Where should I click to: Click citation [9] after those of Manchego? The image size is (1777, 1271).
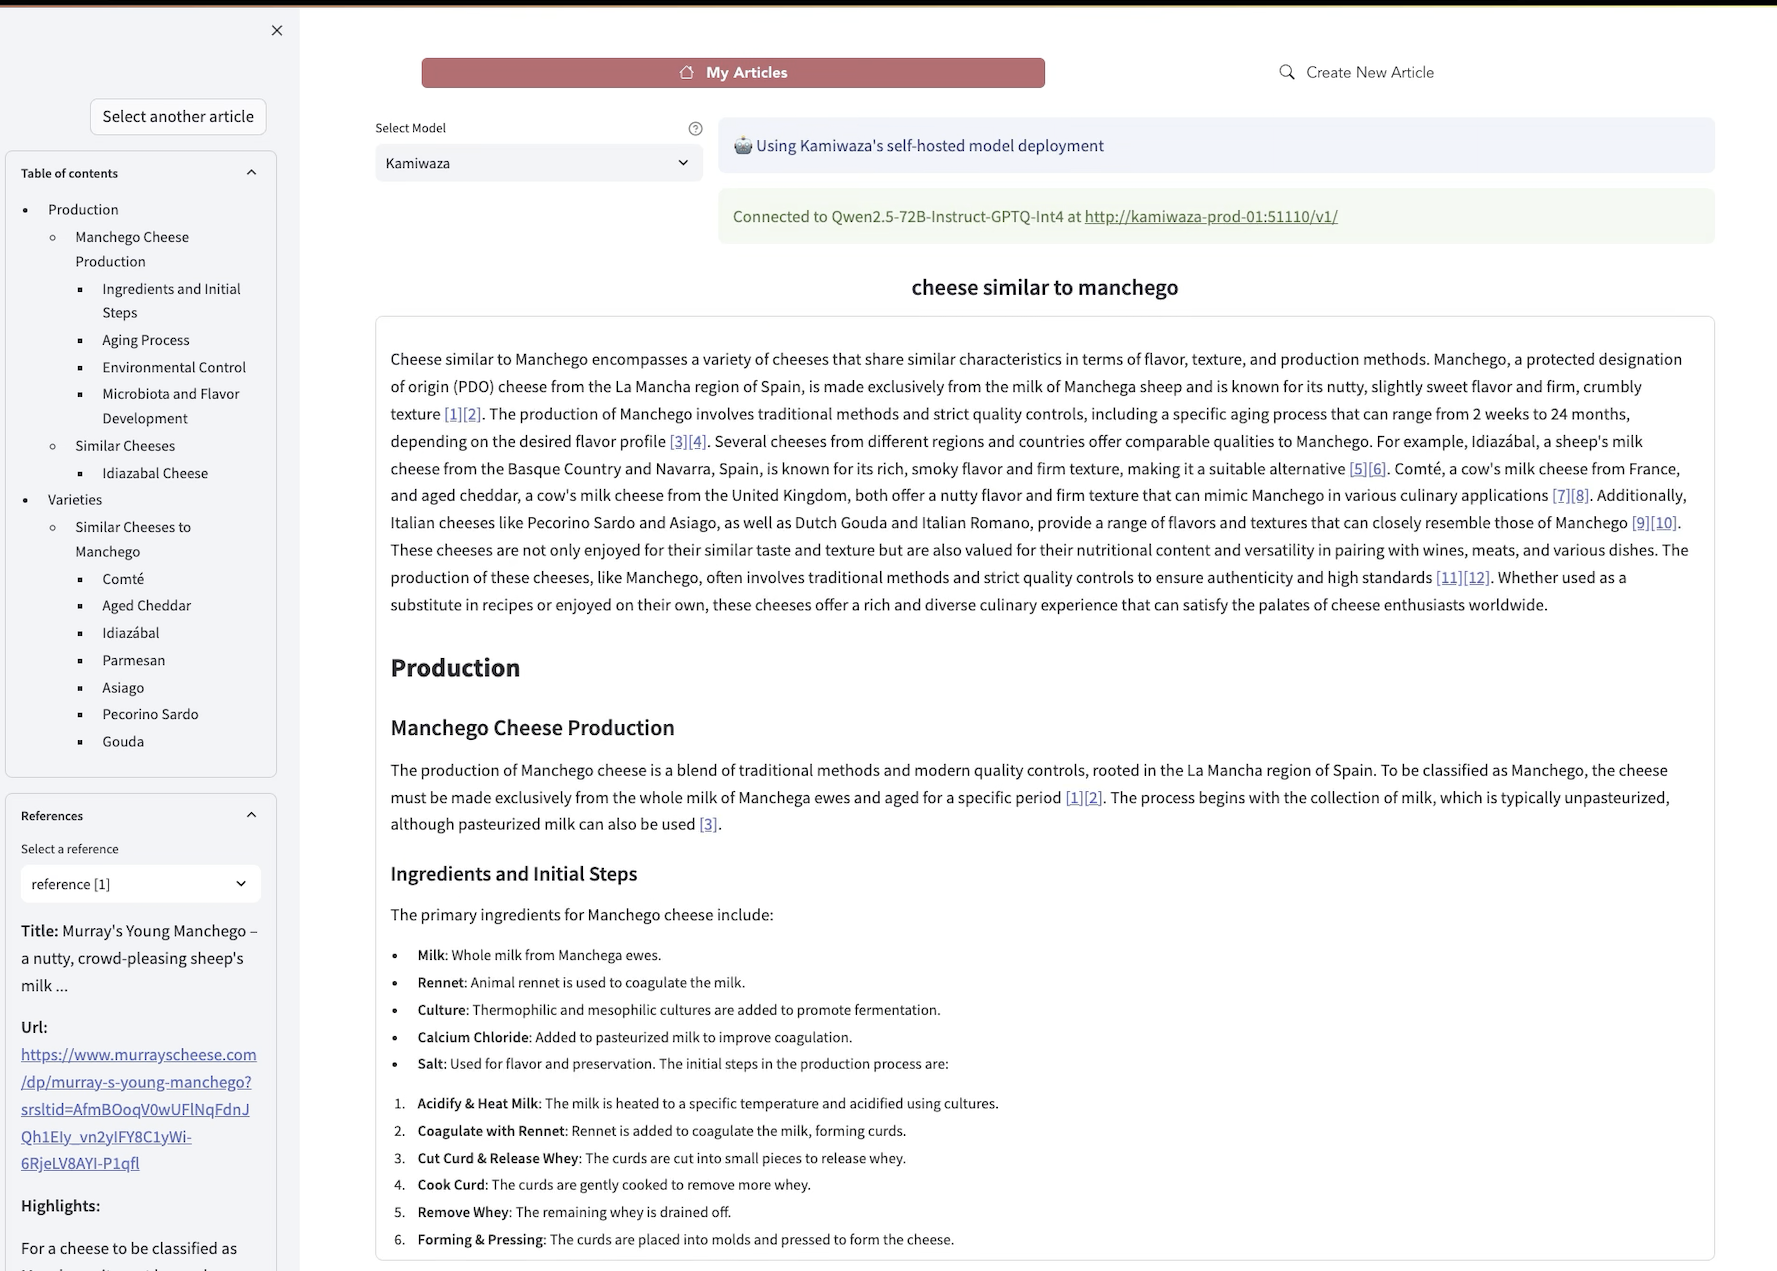click(1641, 523)
